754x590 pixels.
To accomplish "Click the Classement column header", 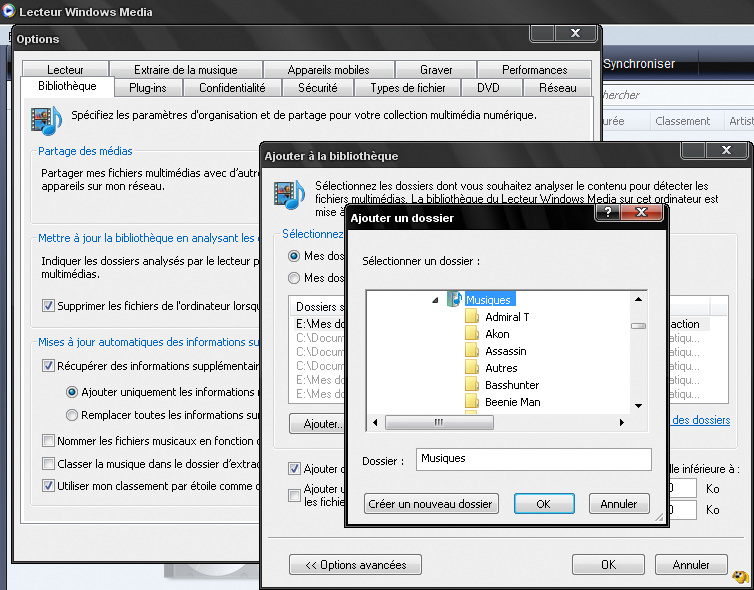I will coord(682,121).
